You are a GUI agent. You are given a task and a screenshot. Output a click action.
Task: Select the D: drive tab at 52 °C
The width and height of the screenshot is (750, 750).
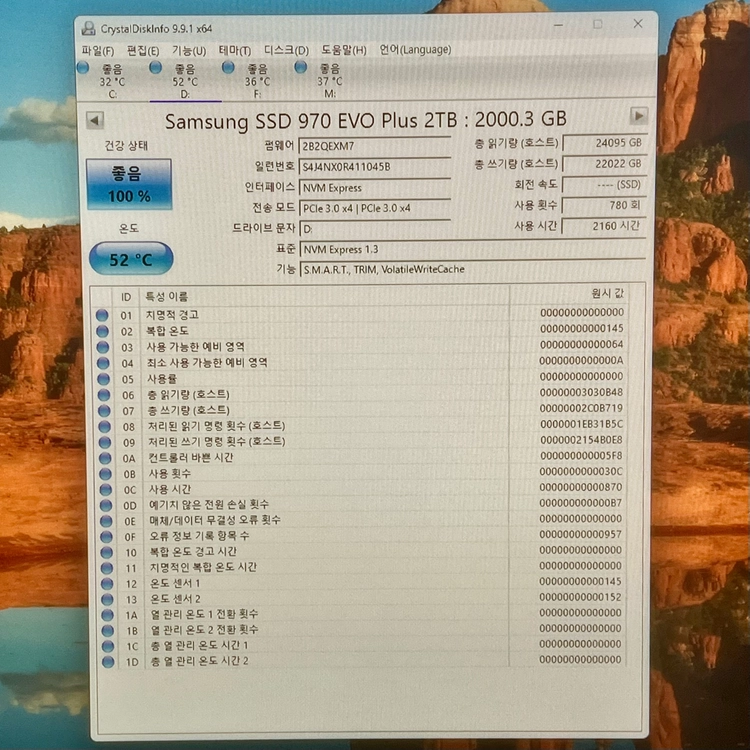point(186,81)
